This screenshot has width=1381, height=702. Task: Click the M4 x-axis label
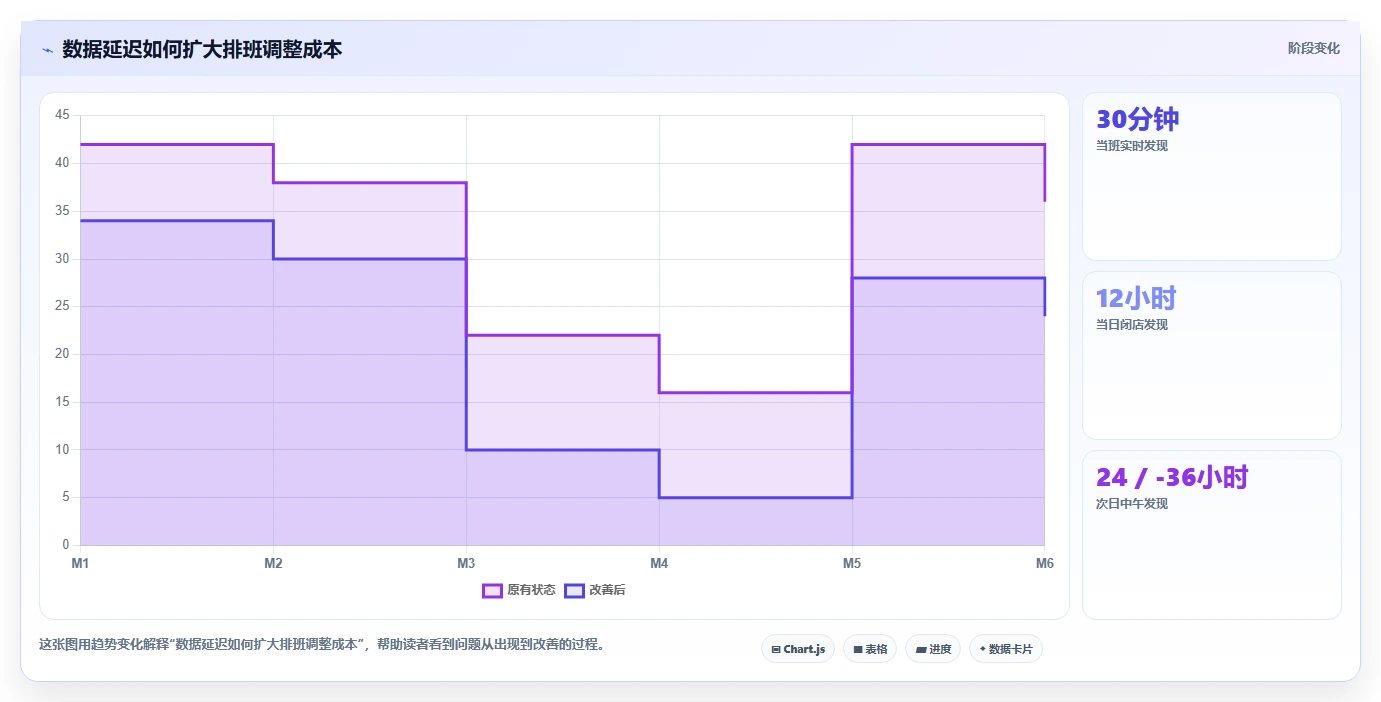(659, 563)
